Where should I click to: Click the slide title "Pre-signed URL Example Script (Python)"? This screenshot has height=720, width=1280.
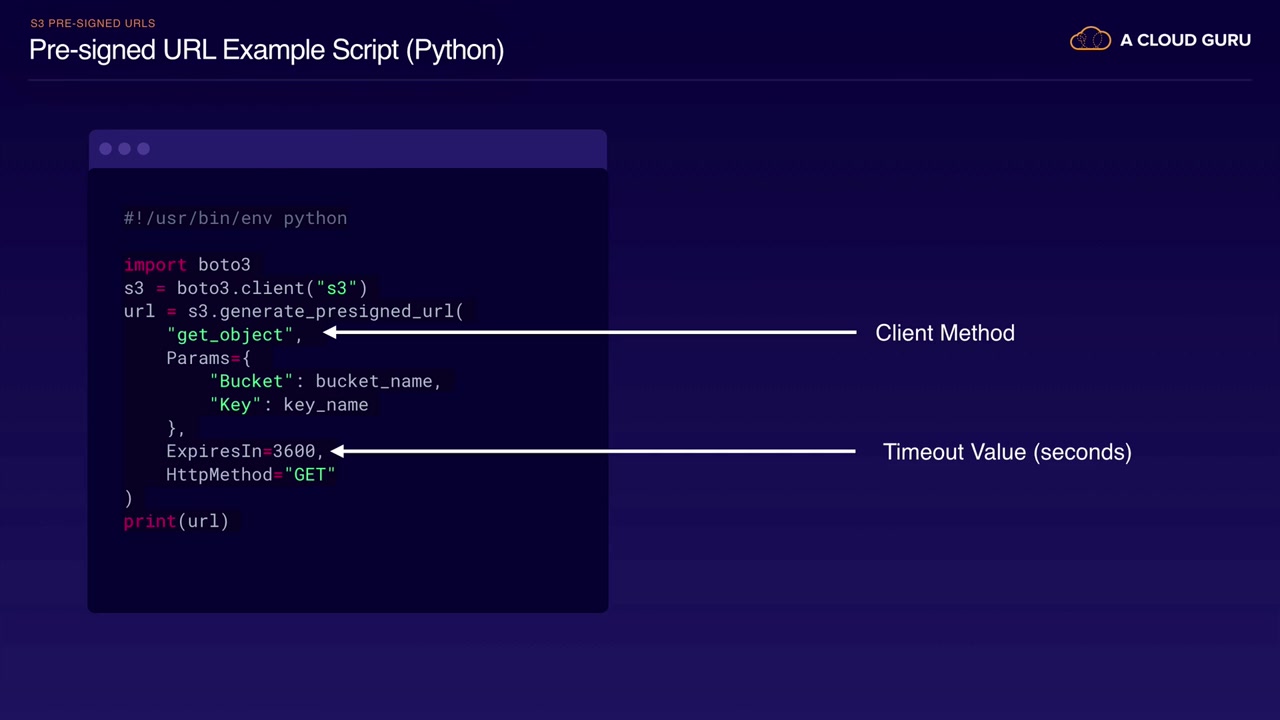(266, 49)
